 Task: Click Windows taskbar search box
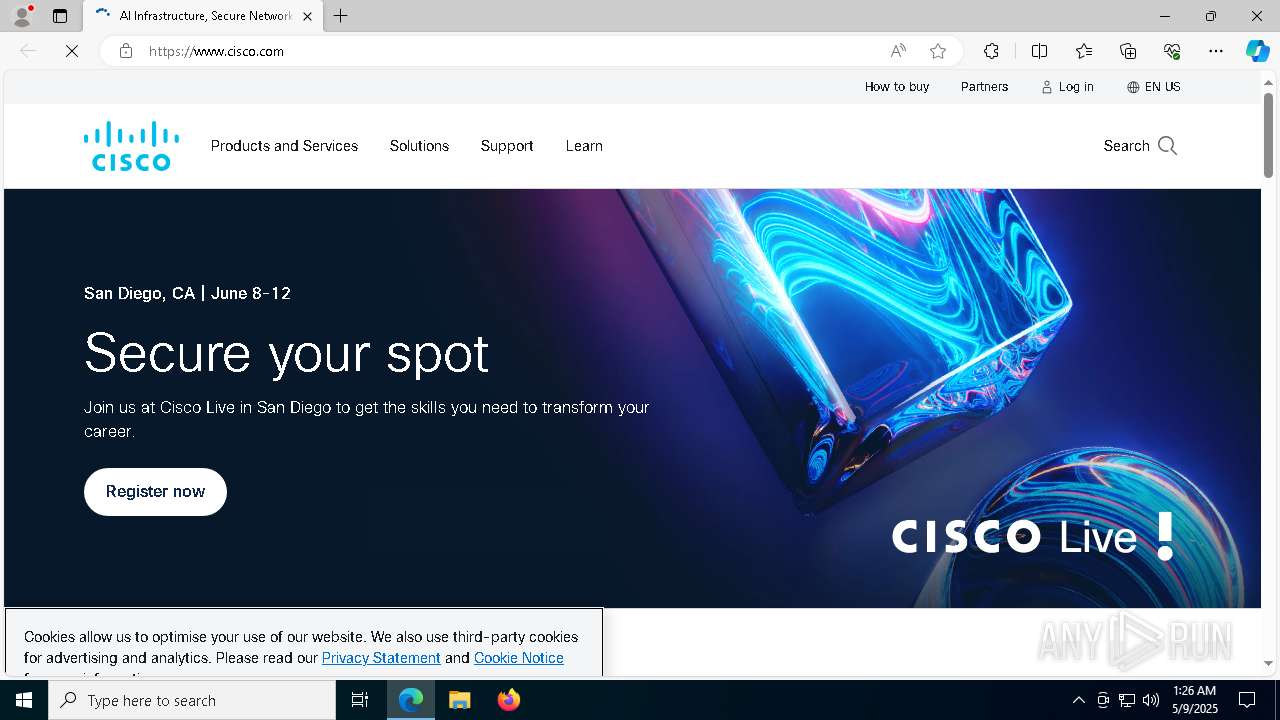pos(192,700)
